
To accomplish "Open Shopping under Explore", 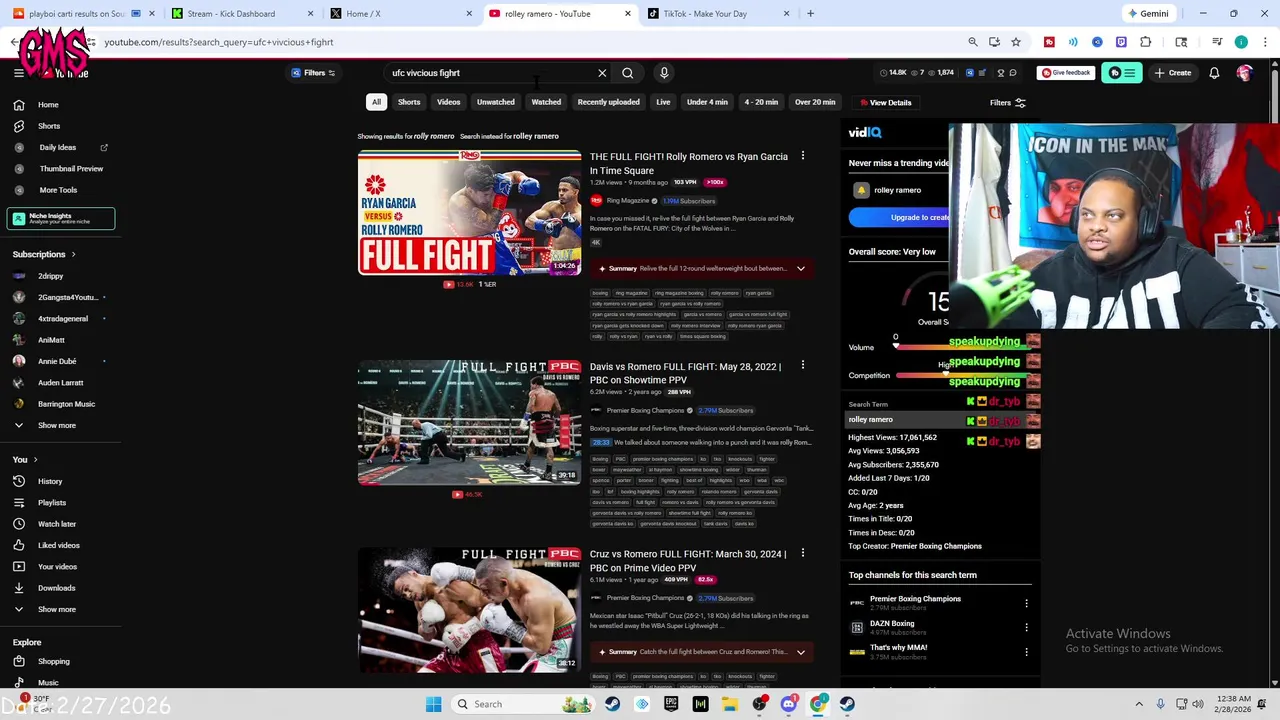I will coord(54,662).
